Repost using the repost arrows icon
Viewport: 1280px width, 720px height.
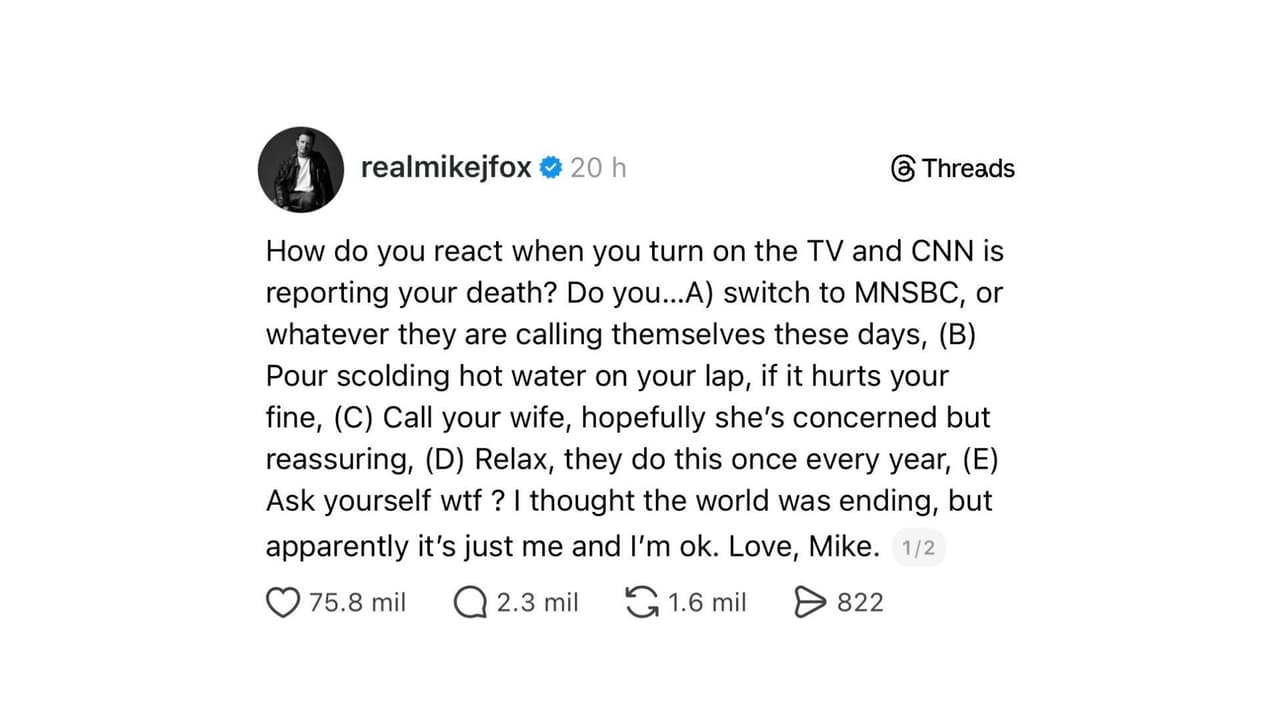coord(640,601)
